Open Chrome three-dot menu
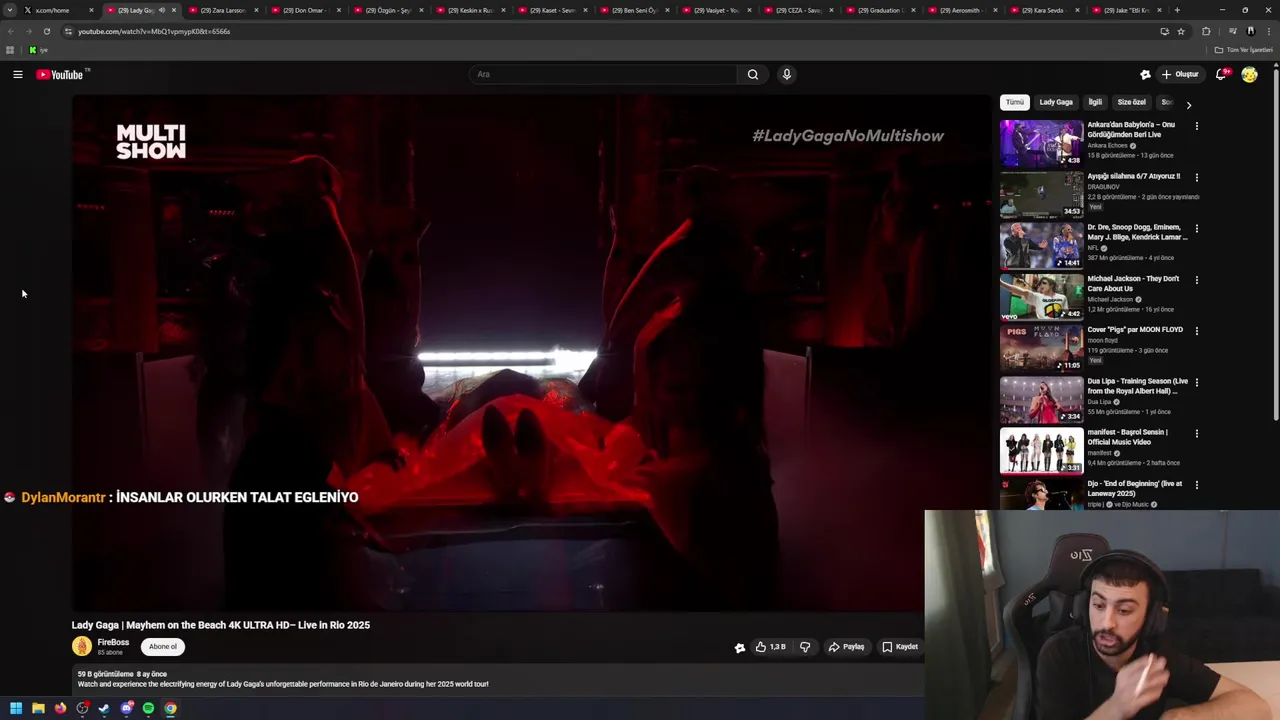The image size is (1280, 720). tap(1269, 31)
